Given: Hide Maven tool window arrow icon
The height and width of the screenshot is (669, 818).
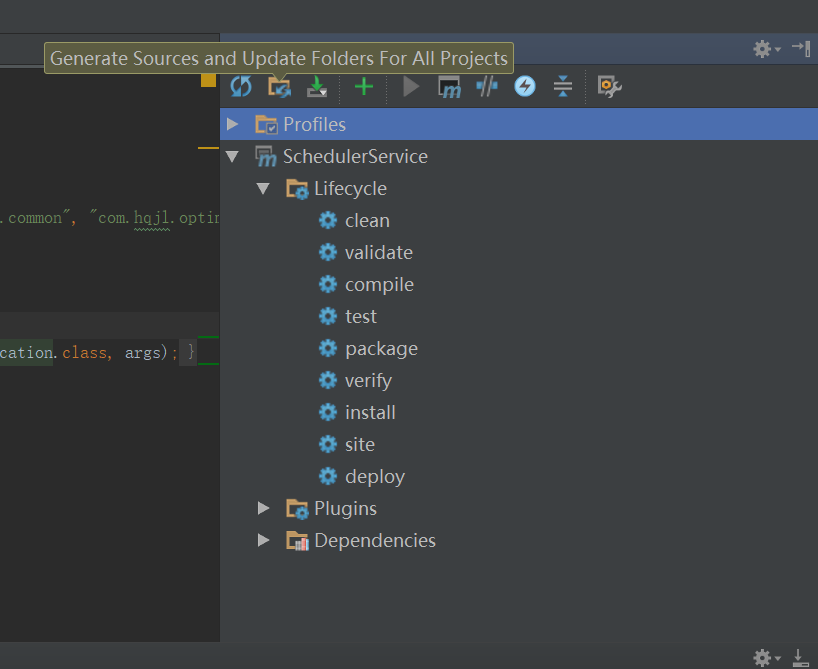Looking at the screenshot, I should click(x=801, y=48).
